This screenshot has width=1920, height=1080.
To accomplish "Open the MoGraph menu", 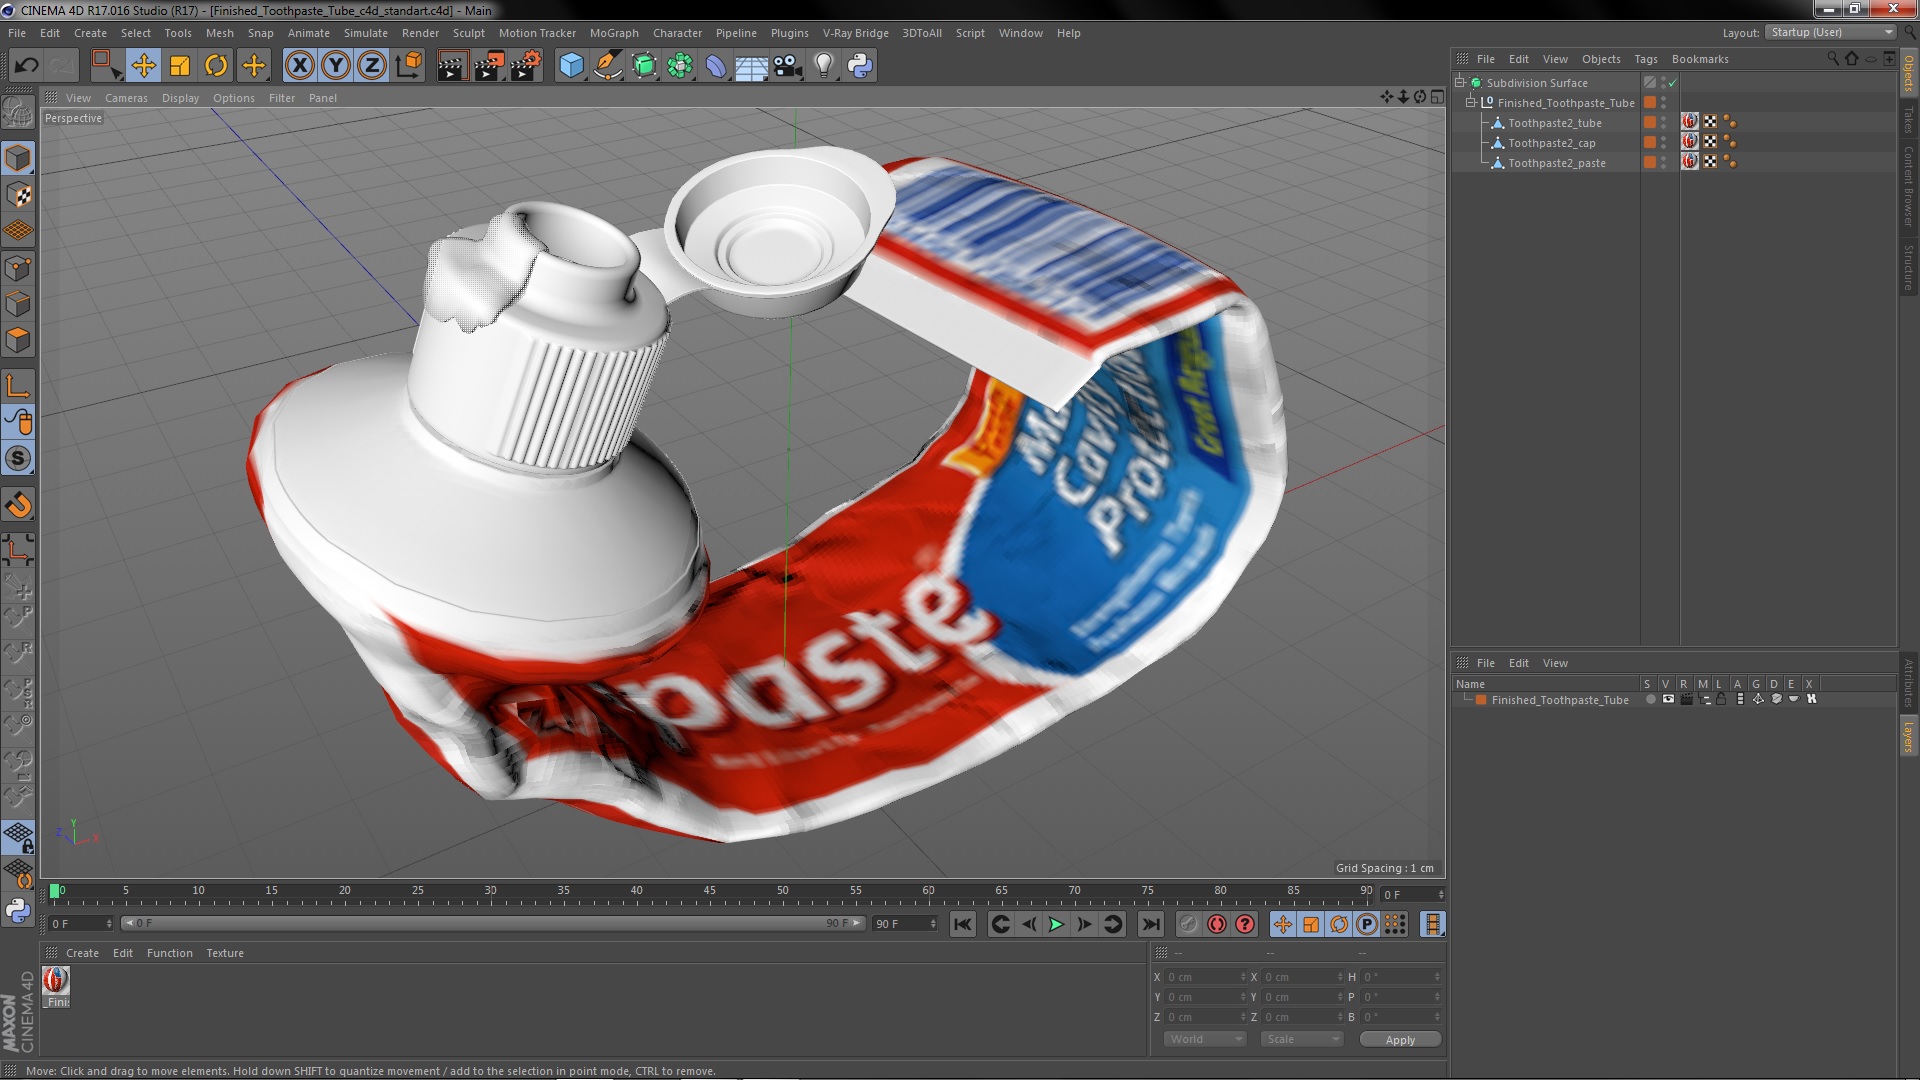I will coord(614,33).
